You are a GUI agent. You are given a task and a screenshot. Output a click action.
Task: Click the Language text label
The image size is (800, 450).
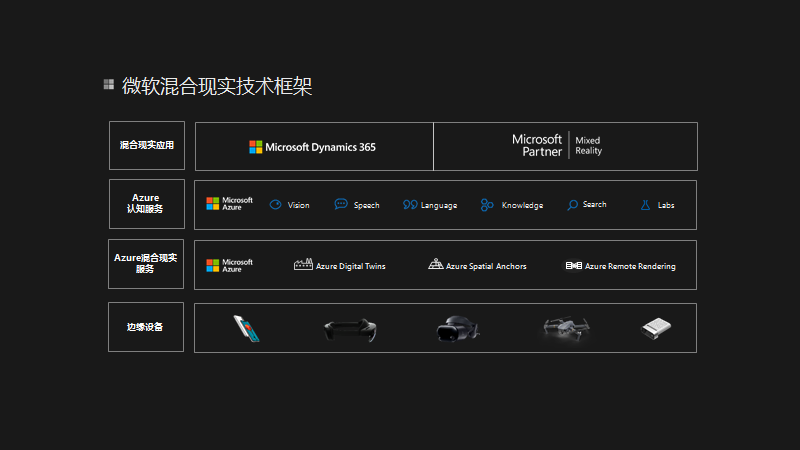point(439,206)
